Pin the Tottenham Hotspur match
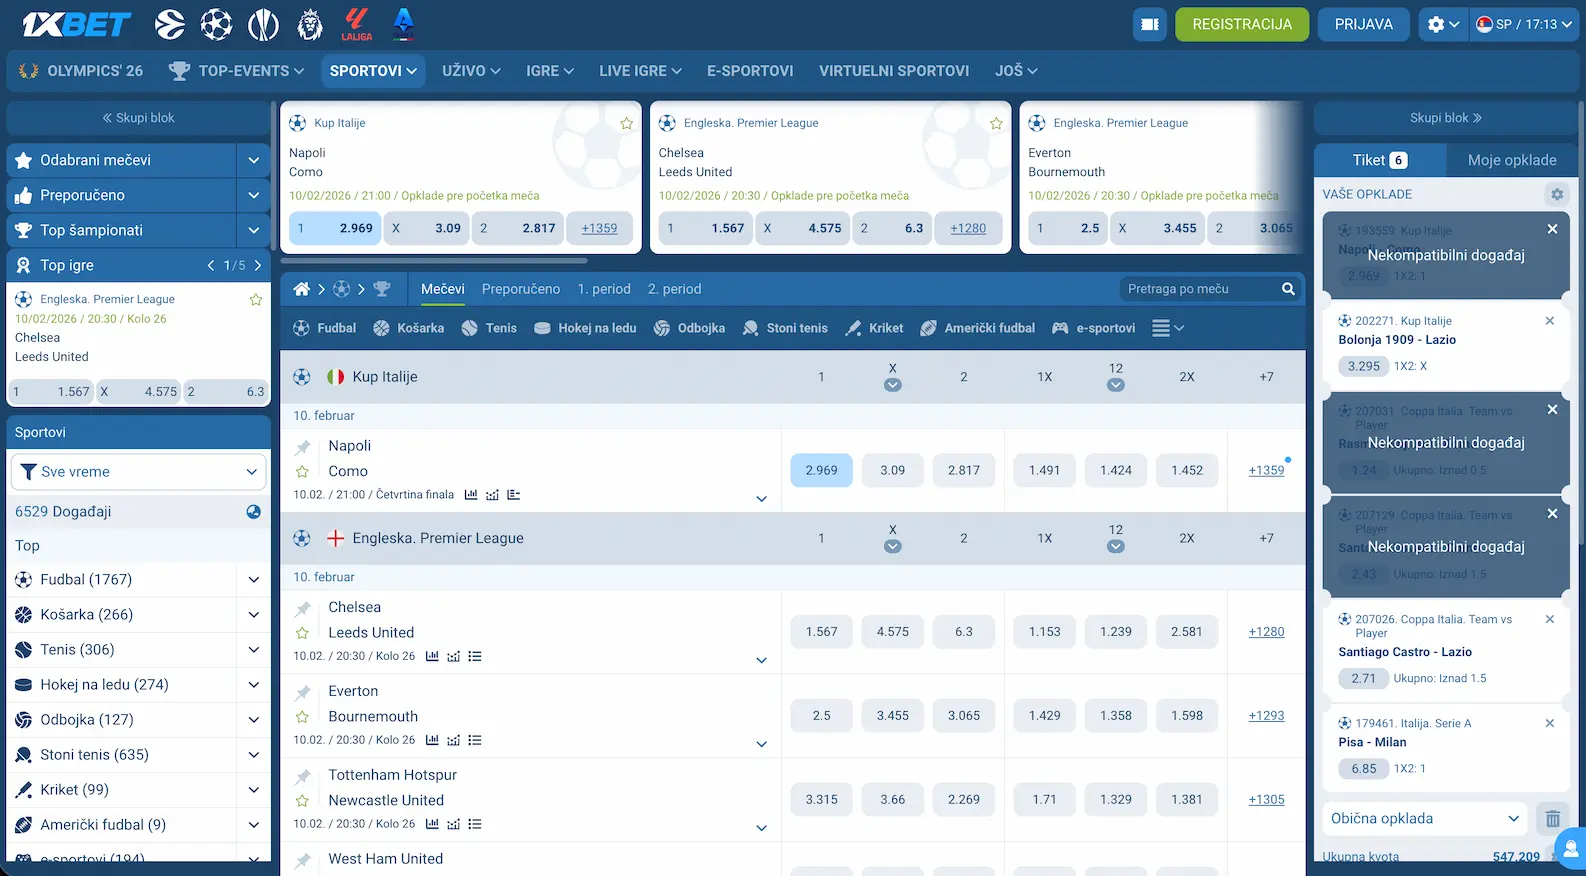1586x876 pixels. tap(302, 776)
